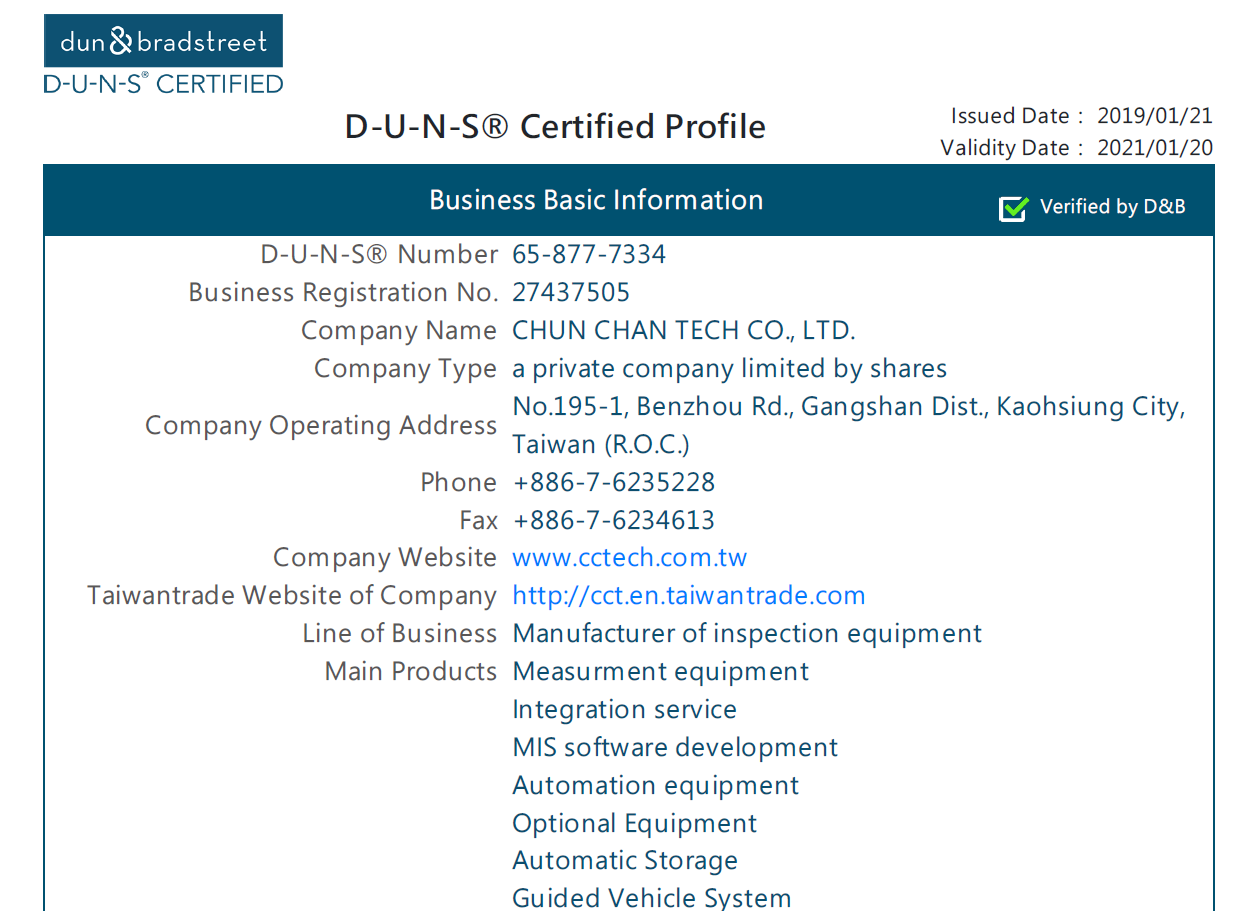The image size is (1240, 911).
Task: Click the 'Taiwan (R.O.C.)' address line
Action: tap(601, 444)
